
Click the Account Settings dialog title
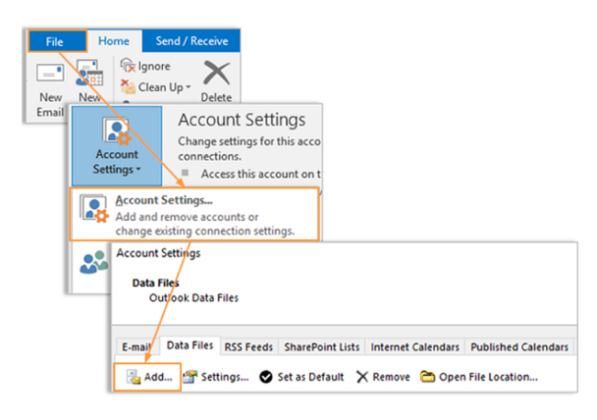tap(158, 253)
